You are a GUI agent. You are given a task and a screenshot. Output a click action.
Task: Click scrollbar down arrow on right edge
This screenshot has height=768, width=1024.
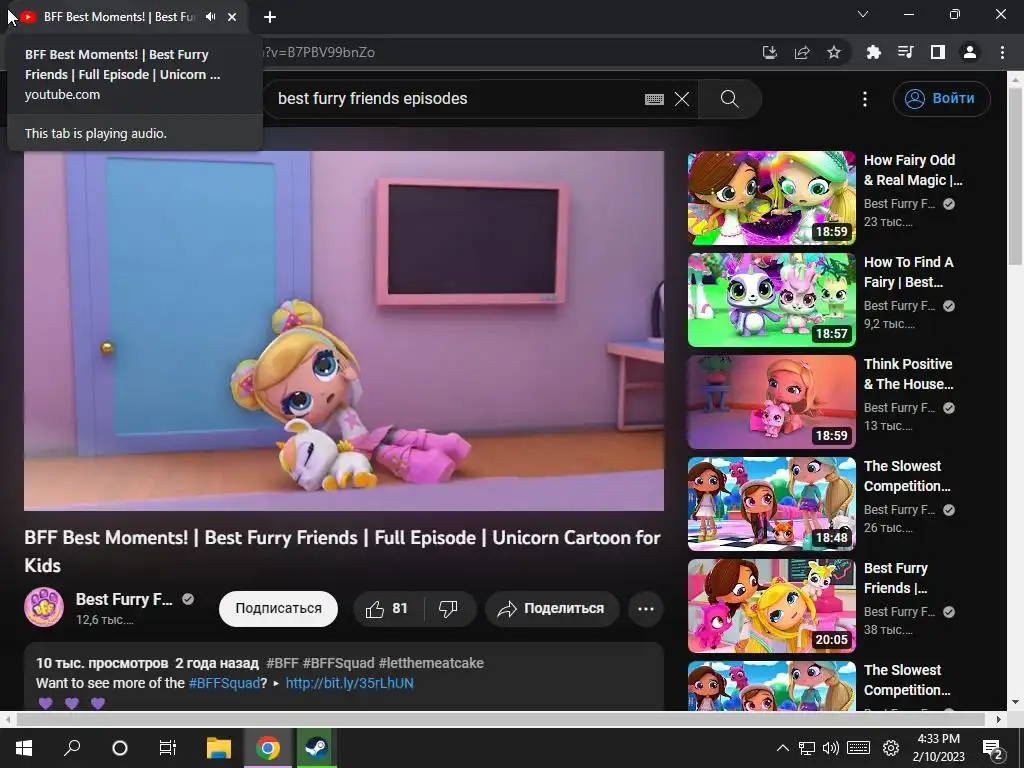pyautogui.click(x=1015, y=703)
